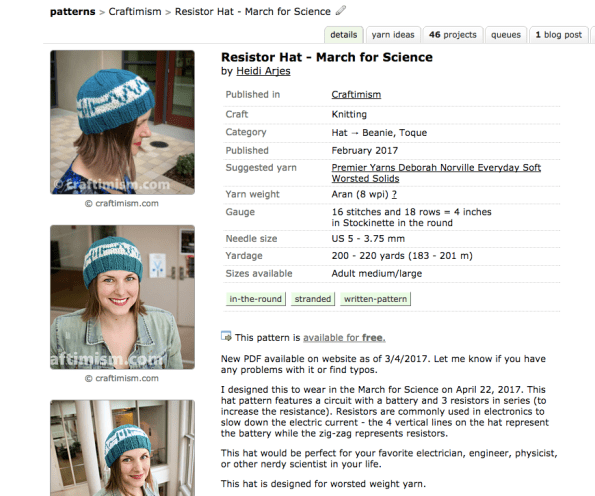Open the 1 blog post tab
This screenshot has width=595, height=496.
558,35
